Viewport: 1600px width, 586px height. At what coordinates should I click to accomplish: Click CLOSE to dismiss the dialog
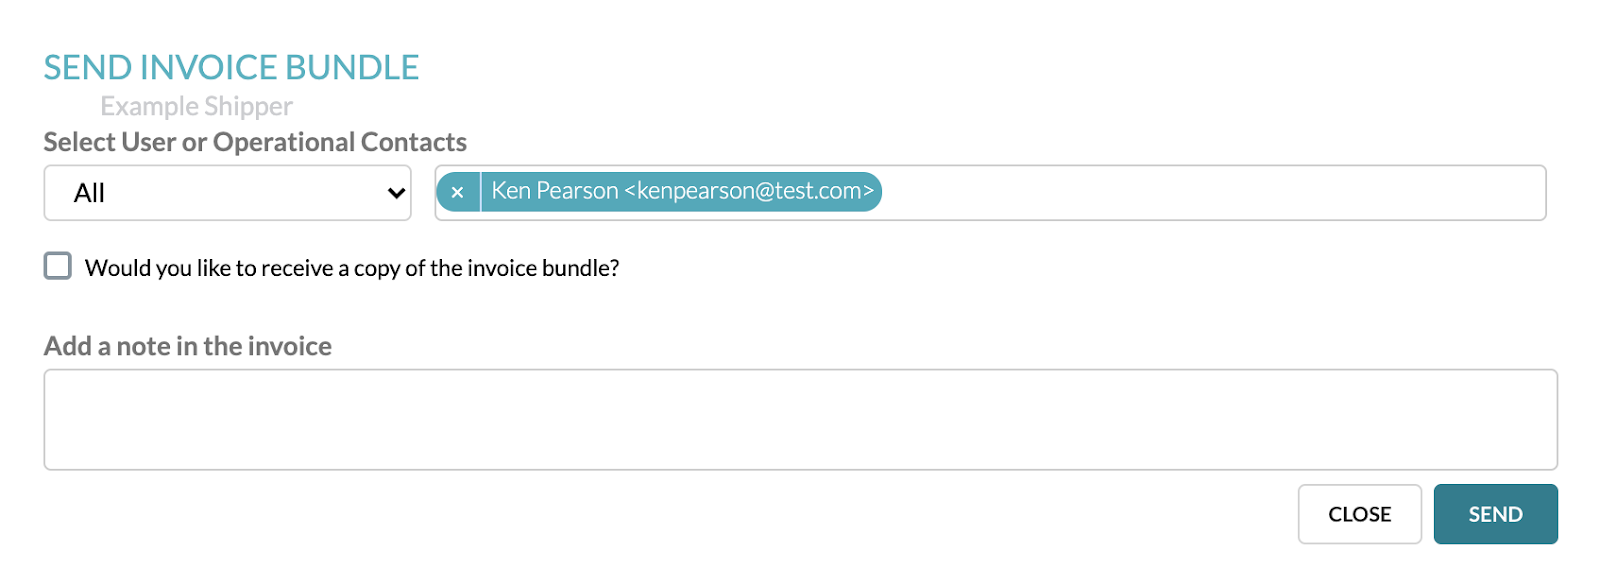pos(1360,513)
